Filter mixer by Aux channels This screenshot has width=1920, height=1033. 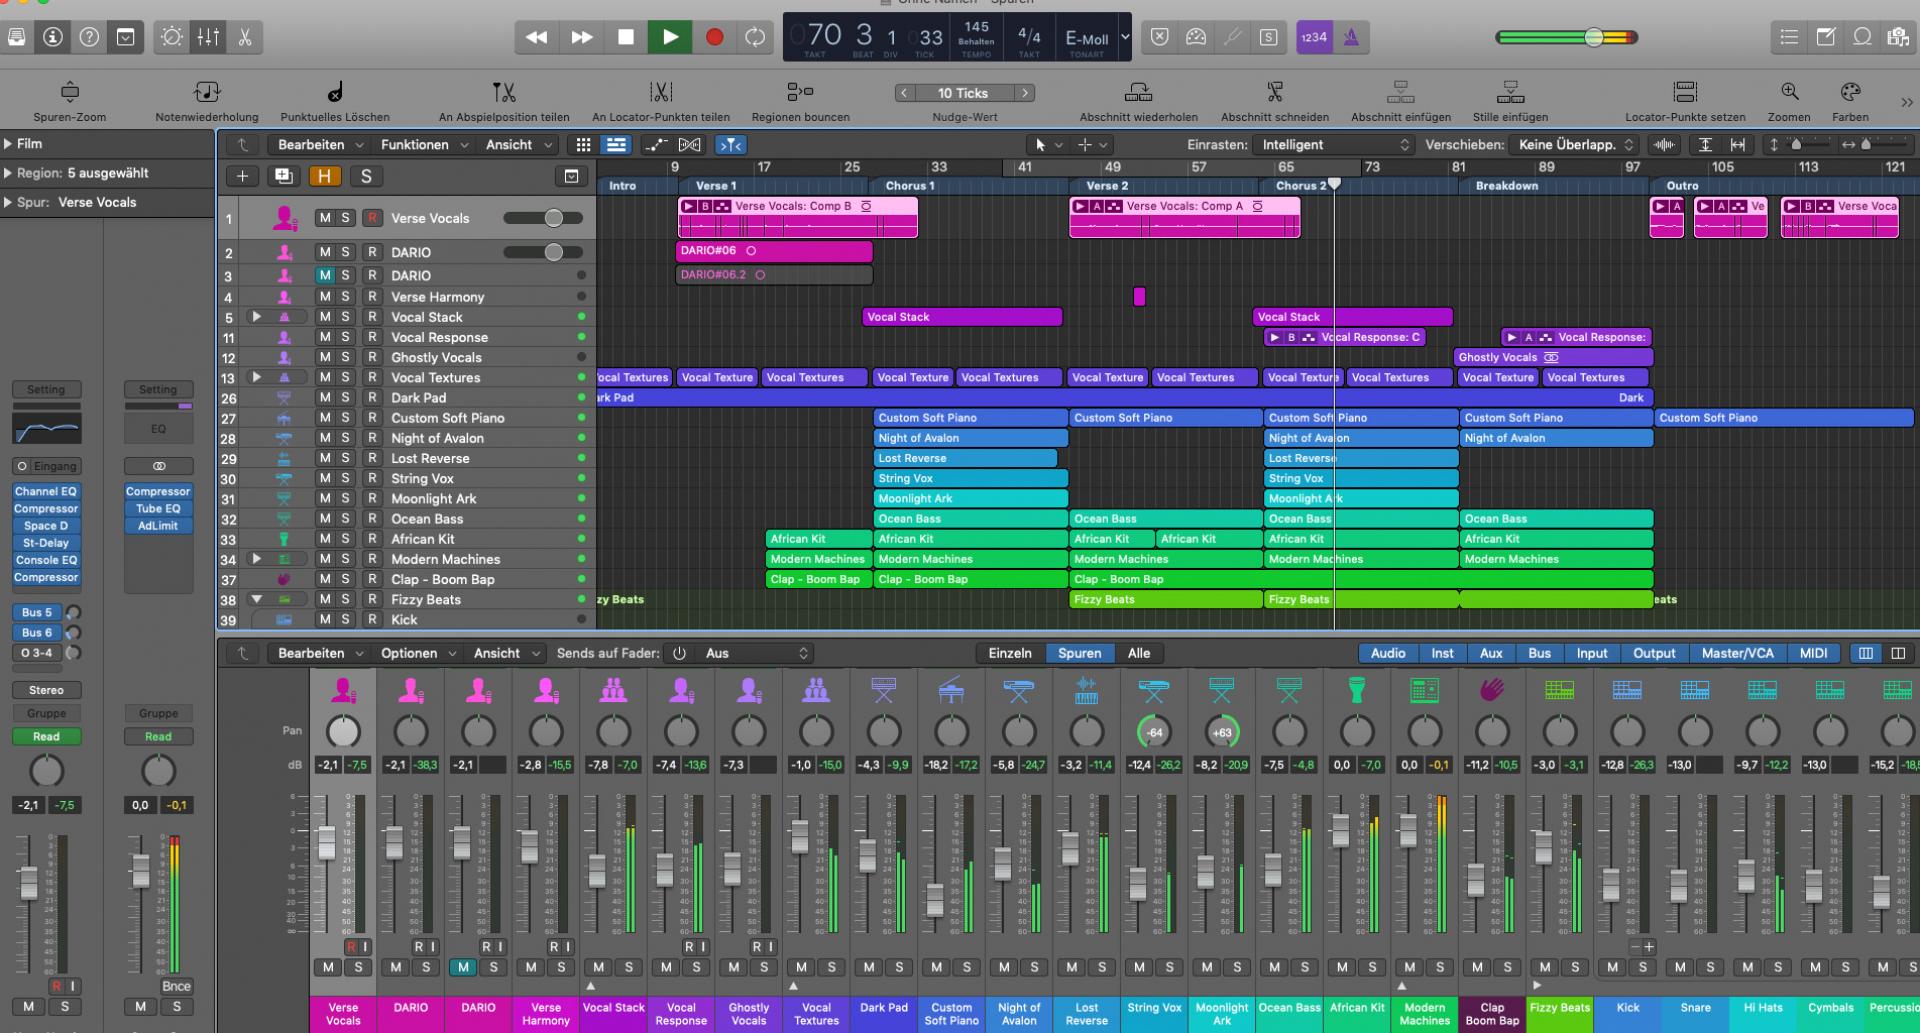[1491, 653]
